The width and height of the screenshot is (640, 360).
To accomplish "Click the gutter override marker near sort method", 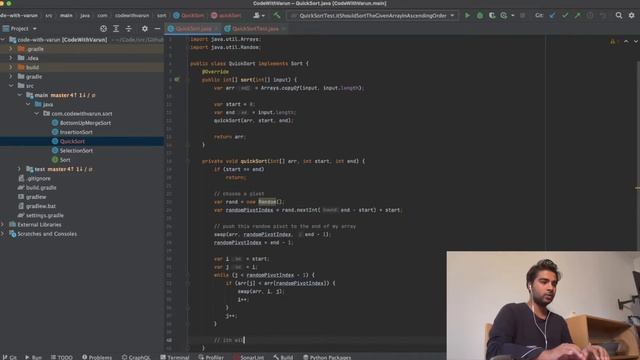I will tap(177, 80).
